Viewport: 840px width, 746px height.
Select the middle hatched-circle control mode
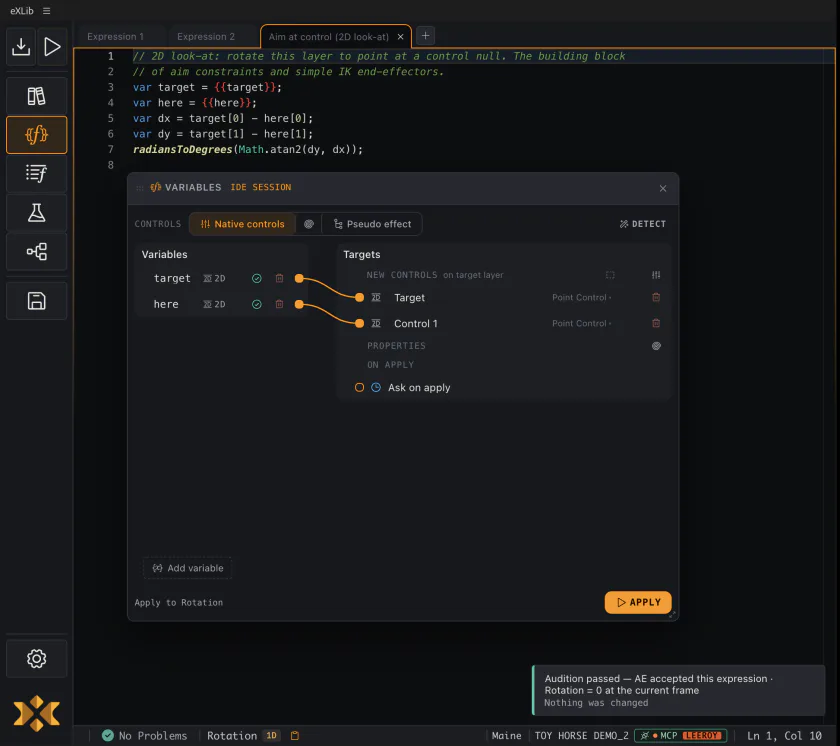pos(309,224)
